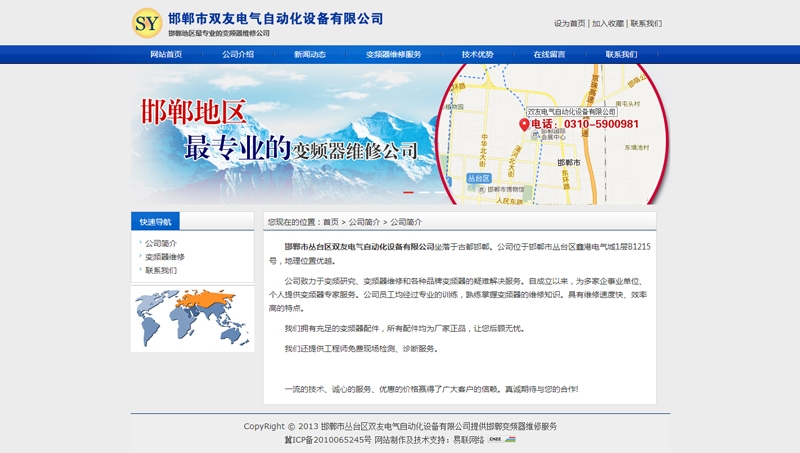Open the 新闻动态 navigation item
The width and height of the screenshot is (800, 453).
[x=310, y=54]
